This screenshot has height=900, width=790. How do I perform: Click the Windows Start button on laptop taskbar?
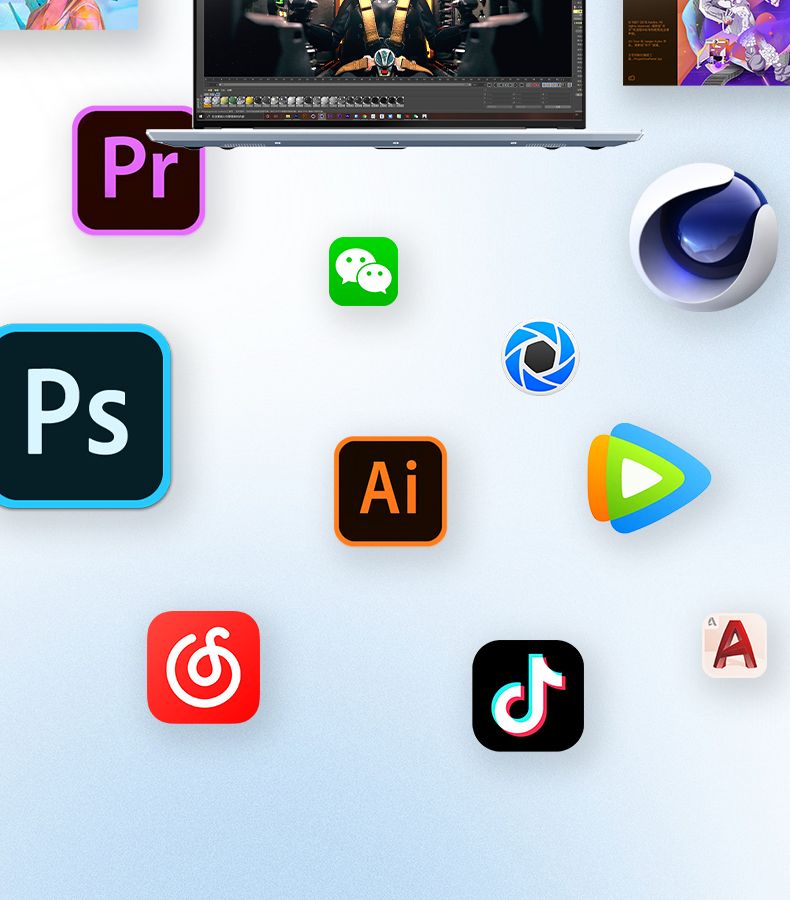pyautogui.click(x=200, y=117)
